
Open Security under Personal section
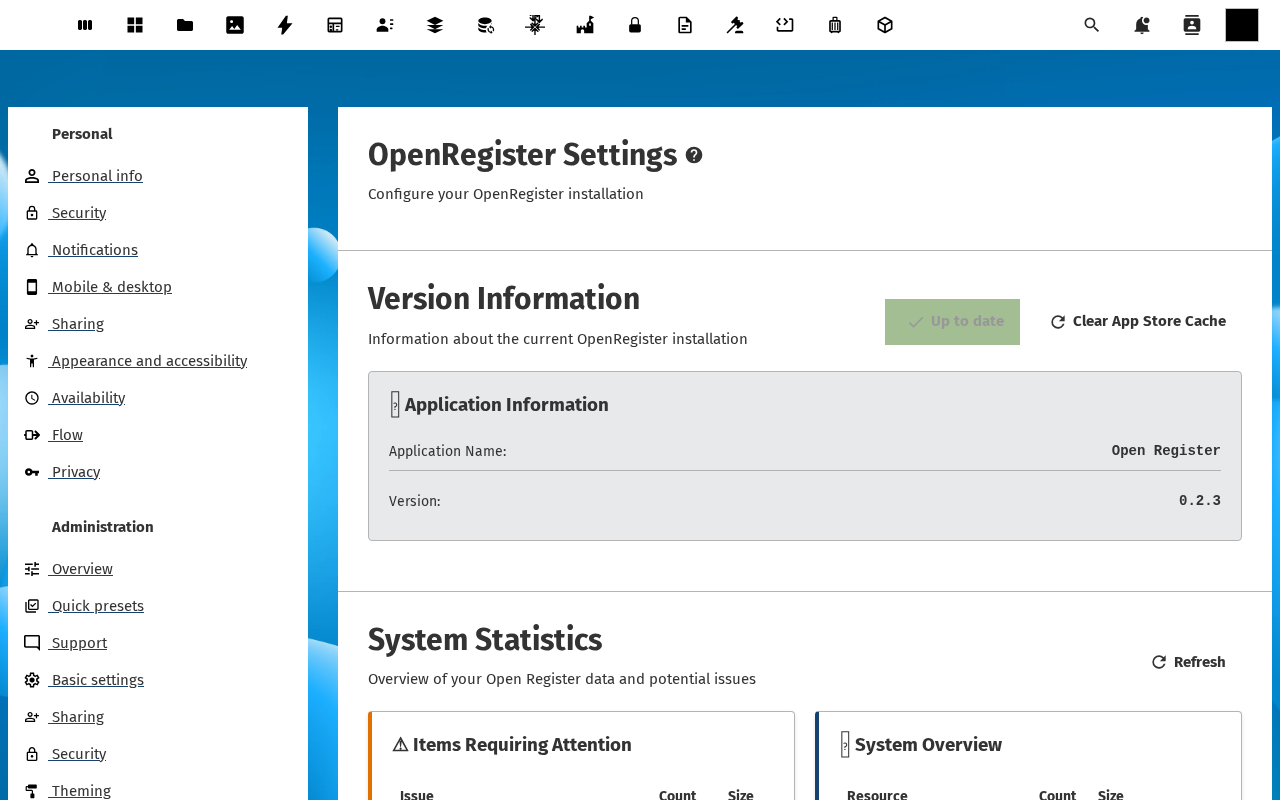[78, 213]
